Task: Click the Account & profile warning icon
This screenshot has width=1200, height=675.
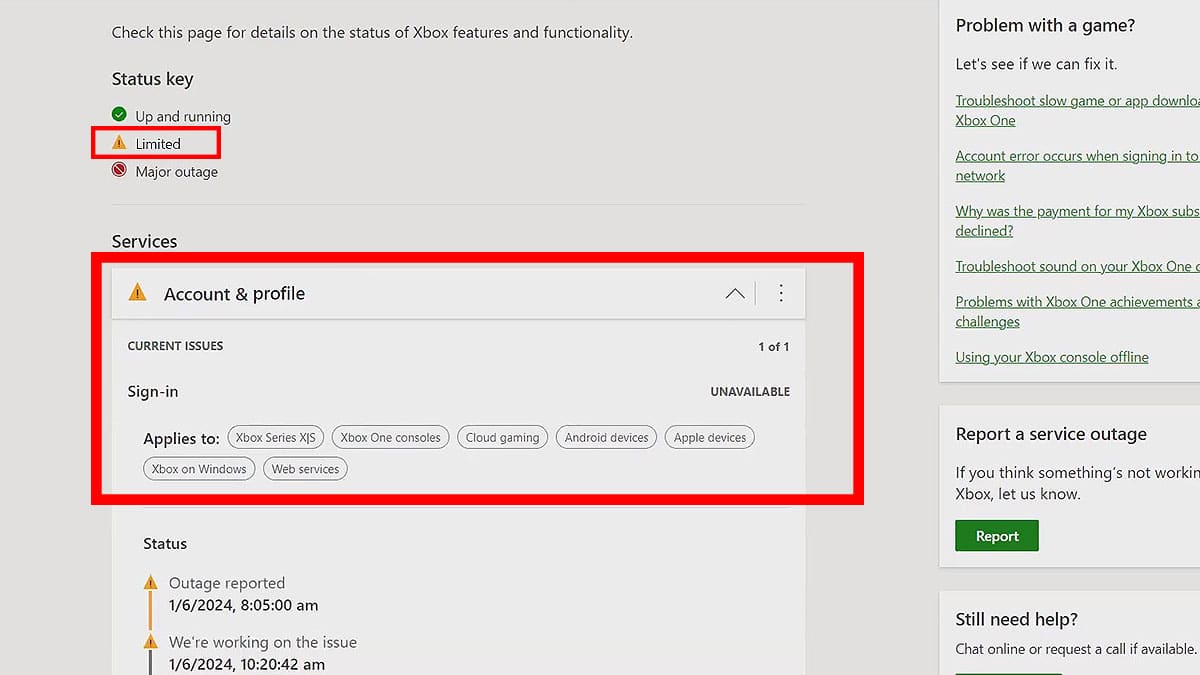Action: [138, 292]
